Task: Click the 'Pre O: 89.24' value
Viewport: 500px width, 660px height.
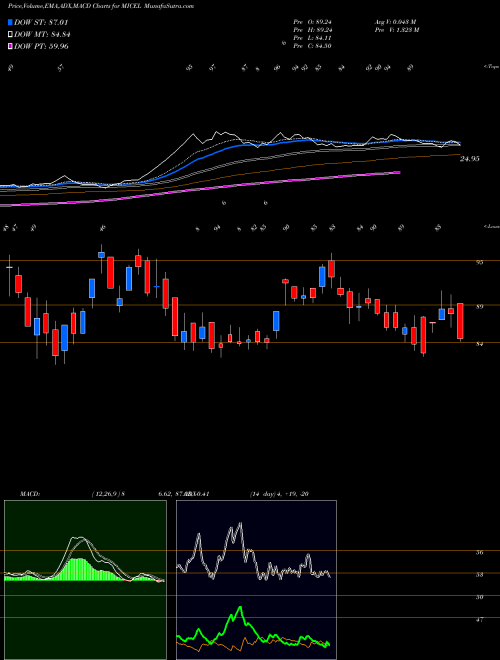Action: point(313,22)
